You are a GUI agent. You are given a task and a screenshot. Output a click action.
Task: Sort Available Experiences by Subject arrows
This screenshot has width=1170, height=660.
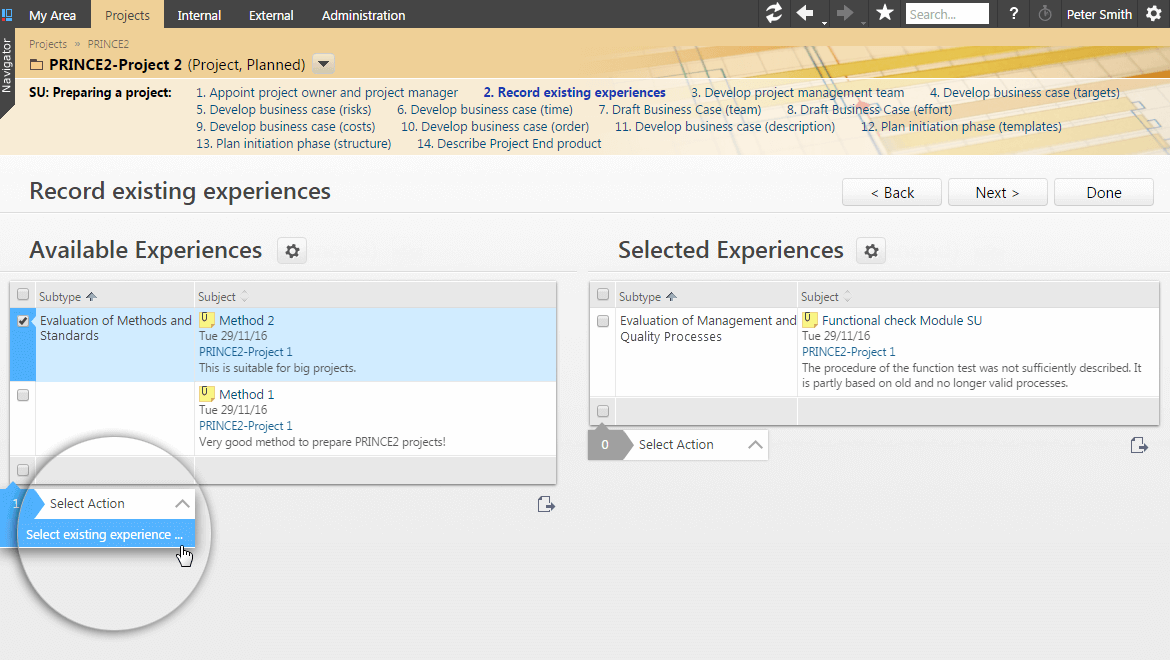pos(244,297)
